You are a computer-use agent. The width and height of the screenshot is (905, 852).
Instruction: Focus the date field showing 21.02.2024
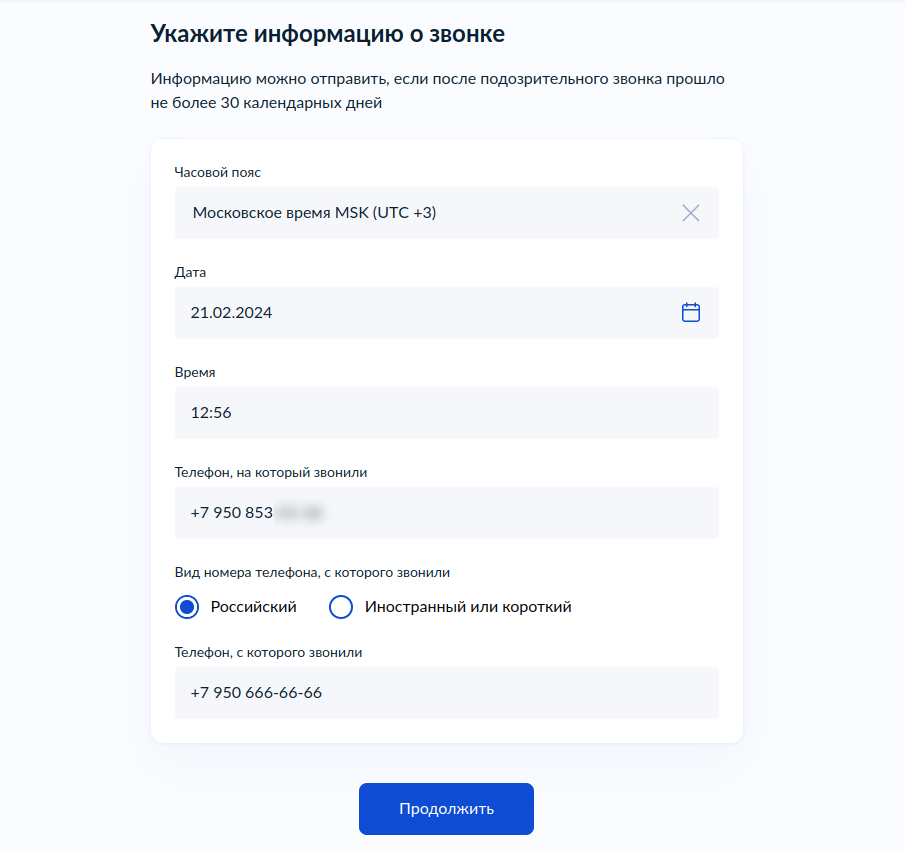[x=447, y=313]
